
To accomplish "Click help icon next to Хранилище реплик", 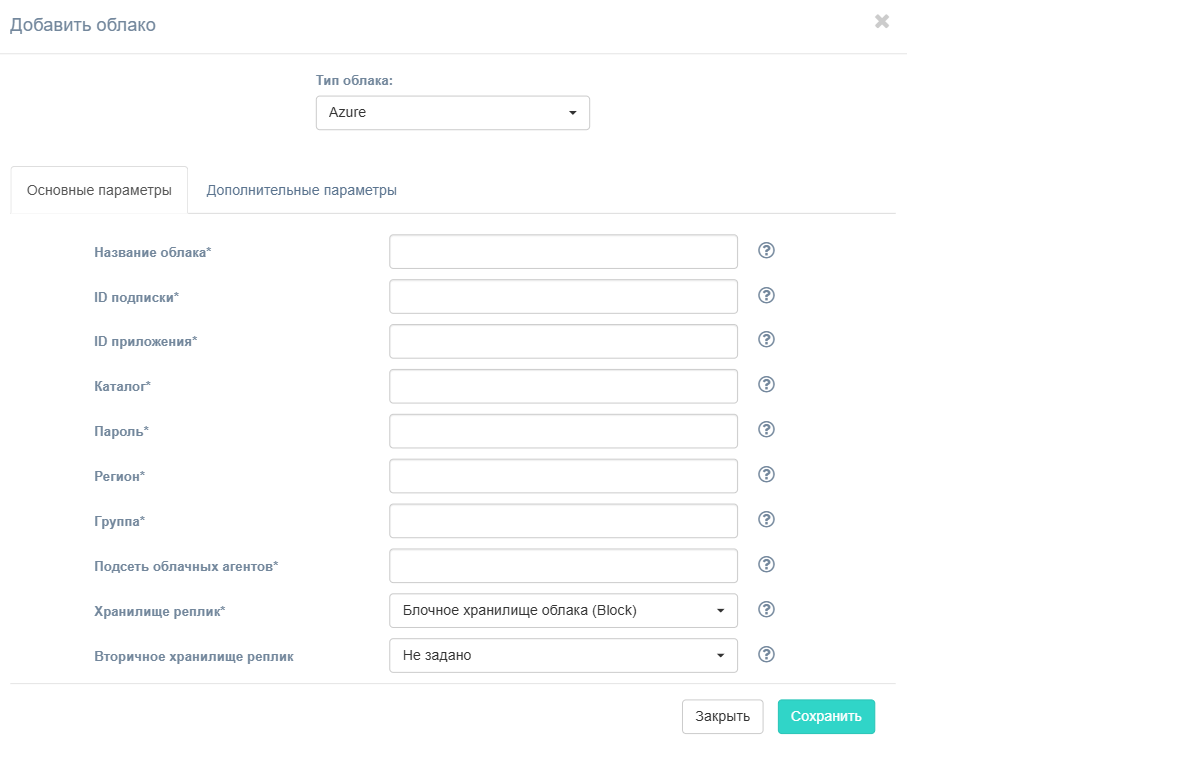I will point(767,610).
